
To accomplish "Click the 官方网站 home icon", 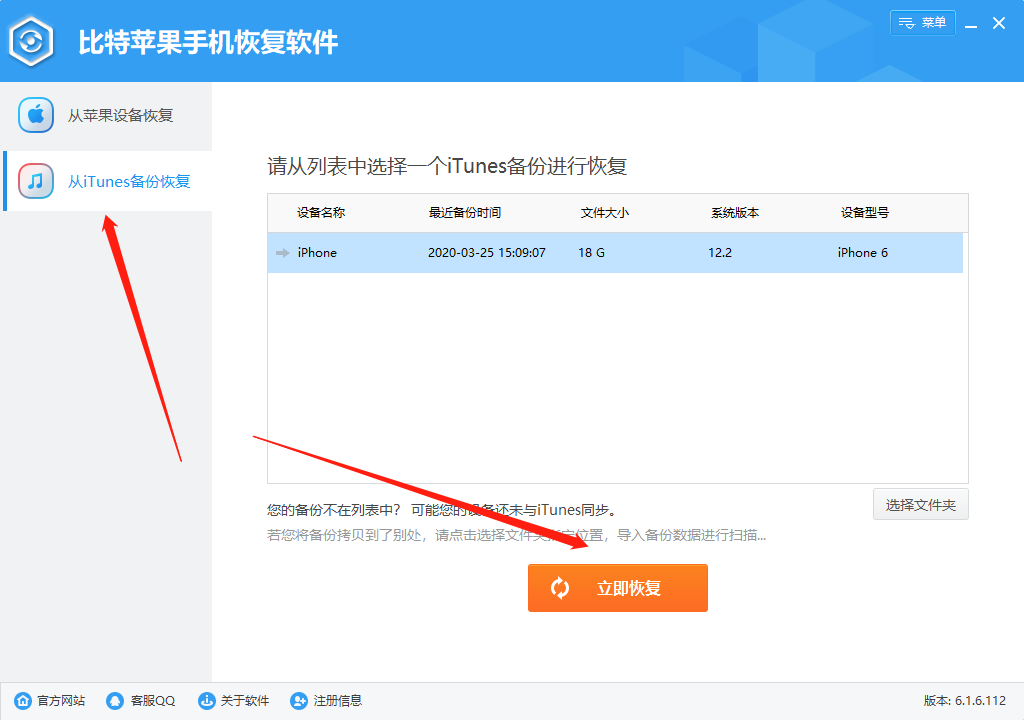I will tap(23, 701).
